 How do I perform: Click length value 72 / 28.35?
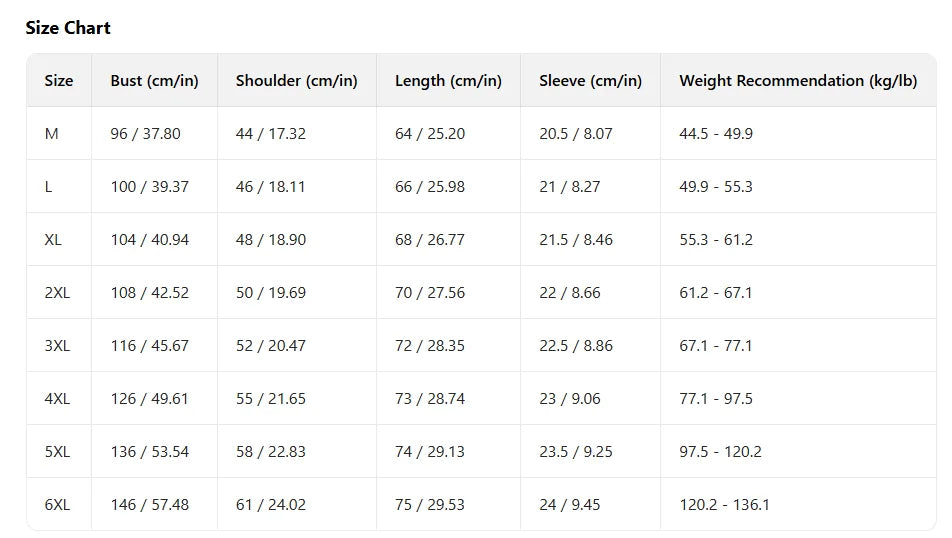point(430,346)
